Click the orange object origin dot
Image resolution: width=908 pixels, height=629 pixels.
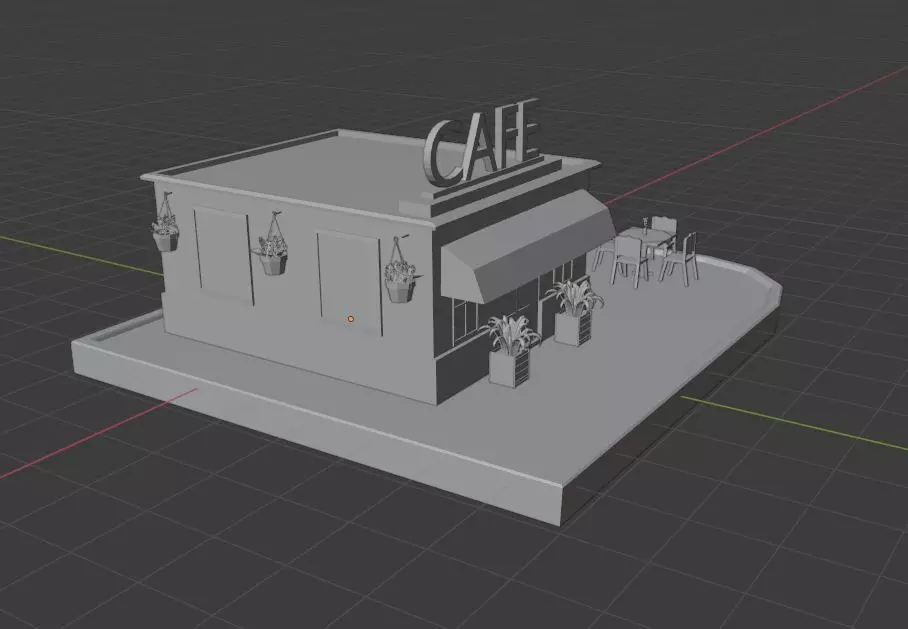click(x=350, y=319)
